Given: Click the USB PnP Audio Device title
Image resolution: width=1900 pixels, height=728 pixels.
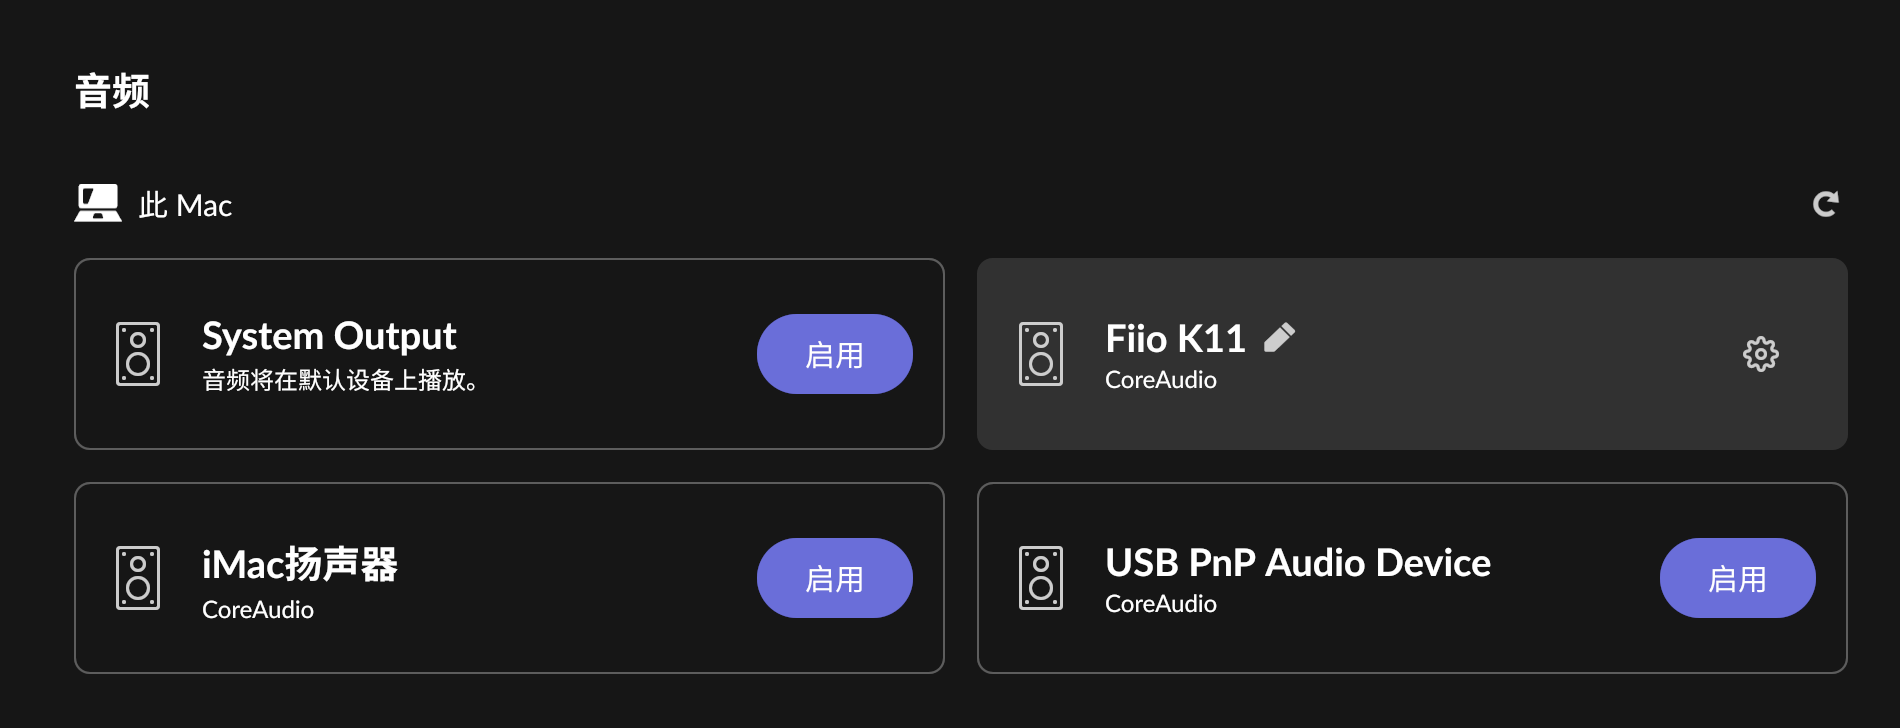Looking at the screenshot, I should pos(1297,563).
